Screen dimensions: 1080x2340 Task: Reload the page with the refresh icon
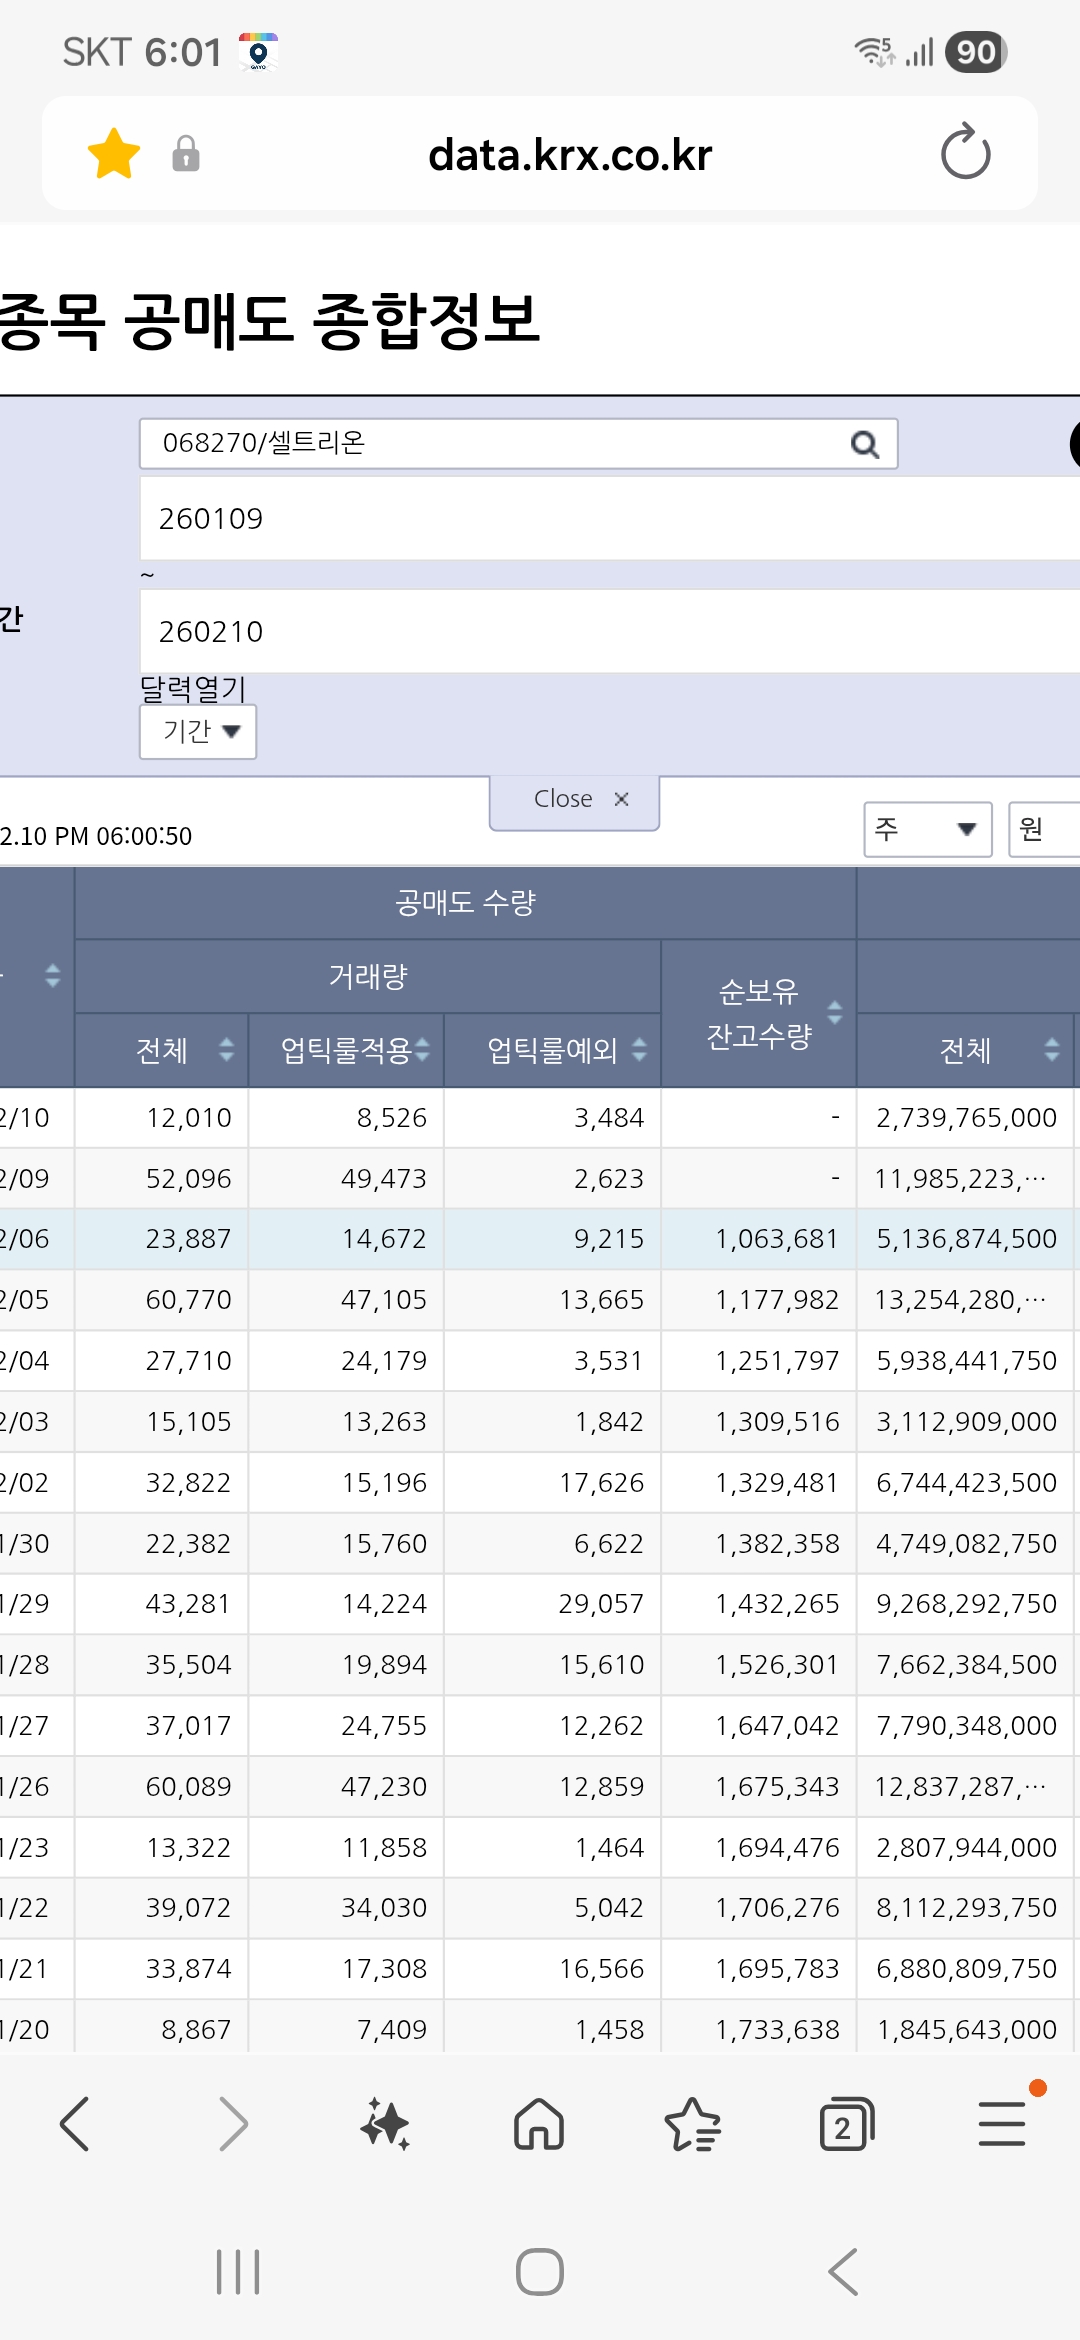[x=965, y=152]
